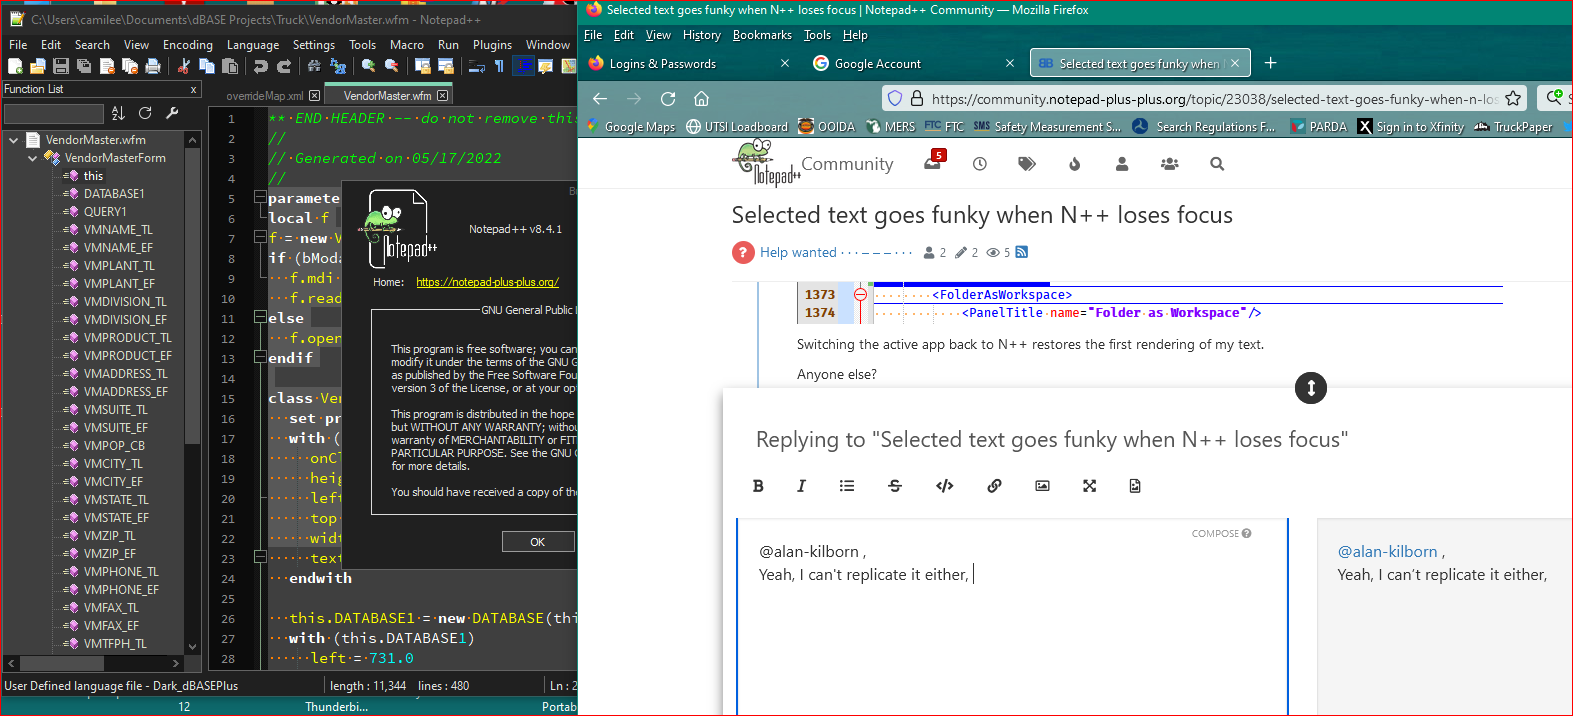Toggle fullscreen composer mode
1573x716 pixels.
click(1089, 486)
